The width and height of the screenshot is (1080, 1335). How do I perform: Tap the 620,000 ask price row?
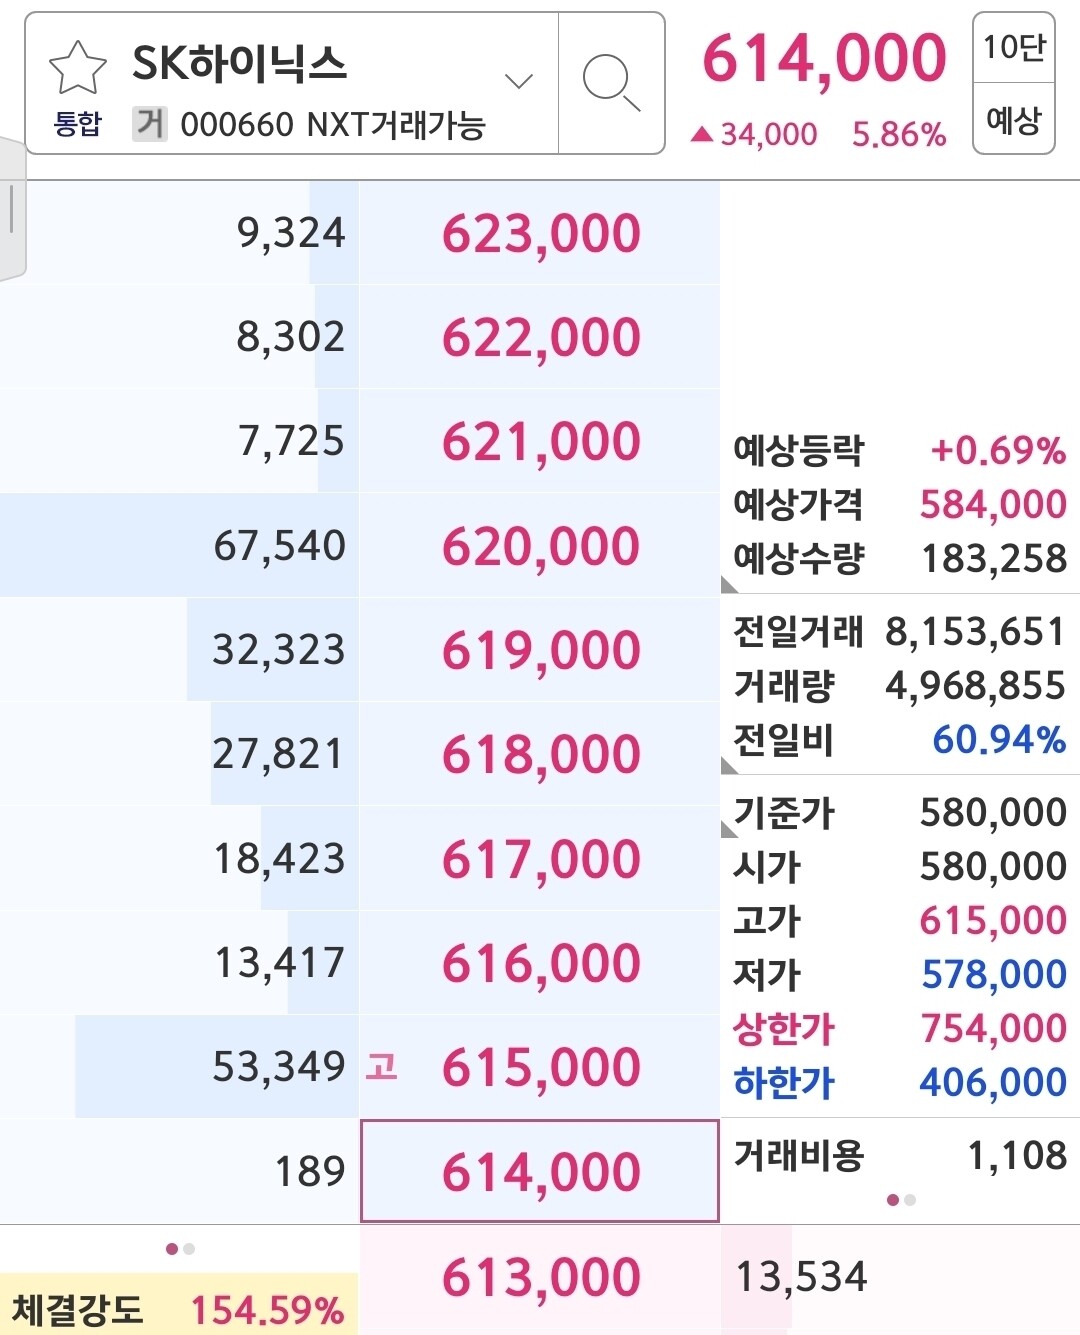point(540,546)
